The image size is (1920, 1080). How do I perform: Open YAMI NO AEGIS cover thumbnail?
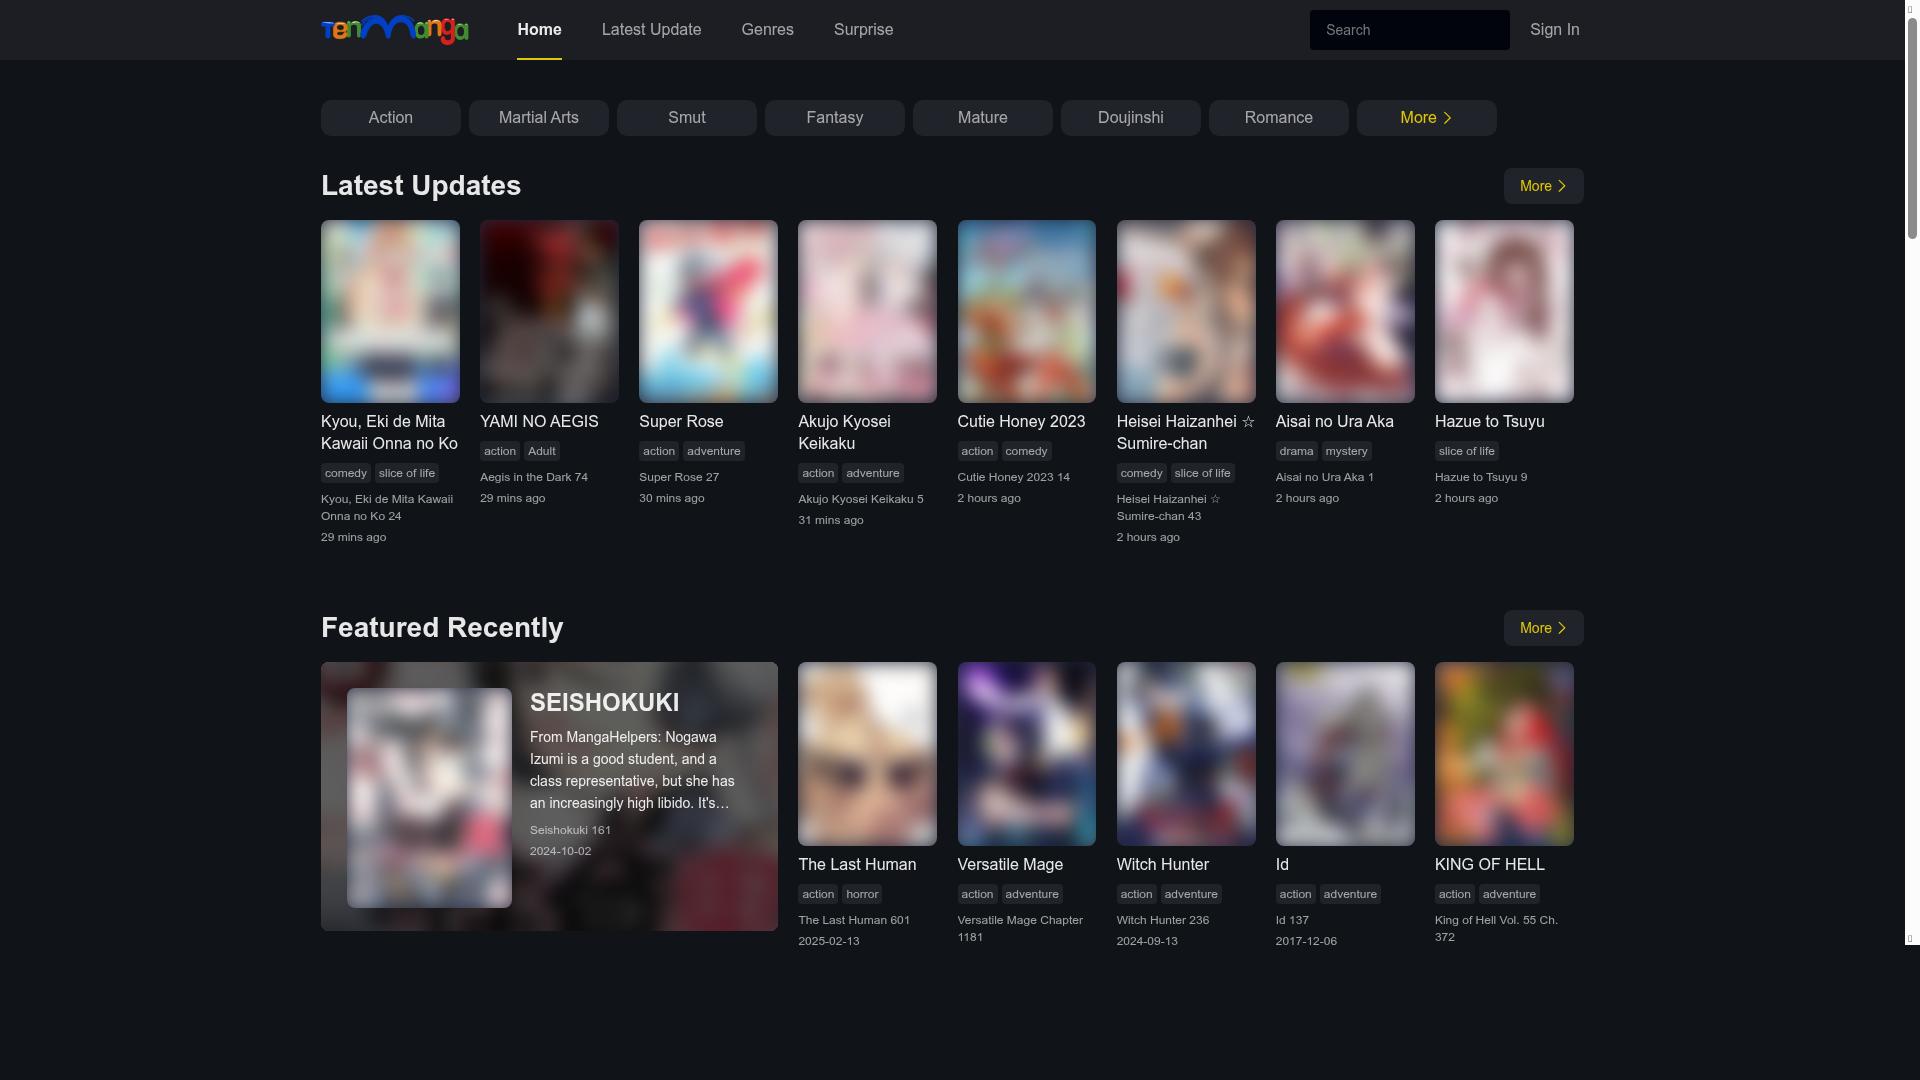pyautogui.click(x=549, y=311)
